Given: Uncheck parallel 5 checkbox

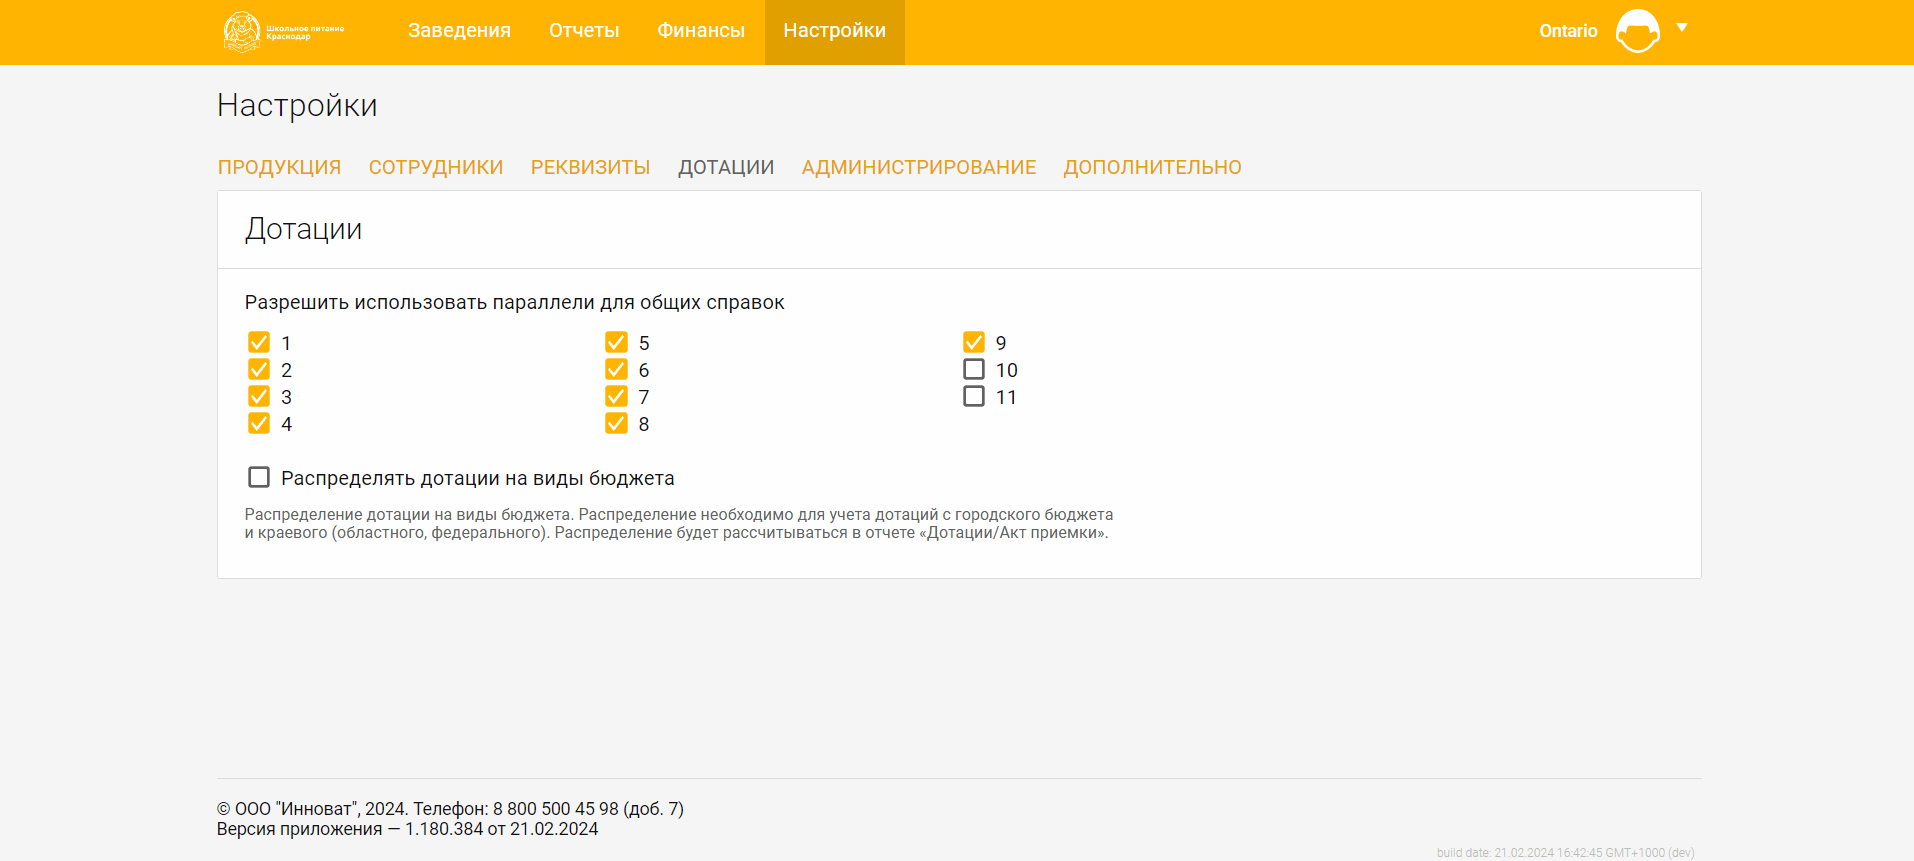Looking at the screenshot, I should [616, 343].
